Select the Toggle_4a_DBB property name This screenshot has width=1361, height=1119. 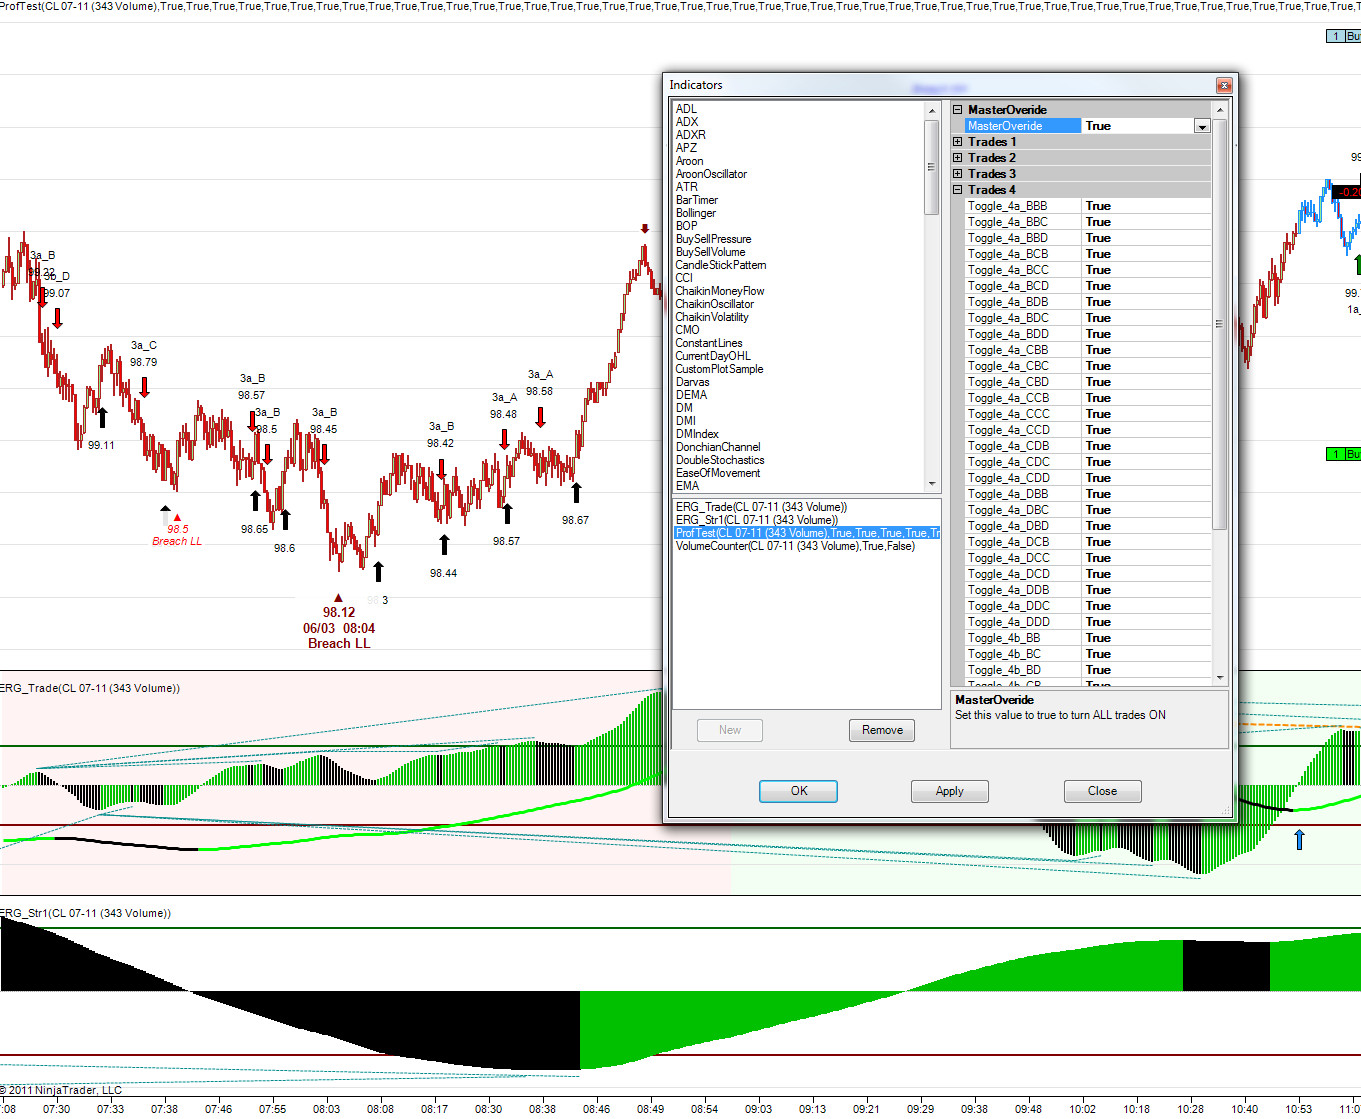pyautogui.click(x=1008, y=494)
